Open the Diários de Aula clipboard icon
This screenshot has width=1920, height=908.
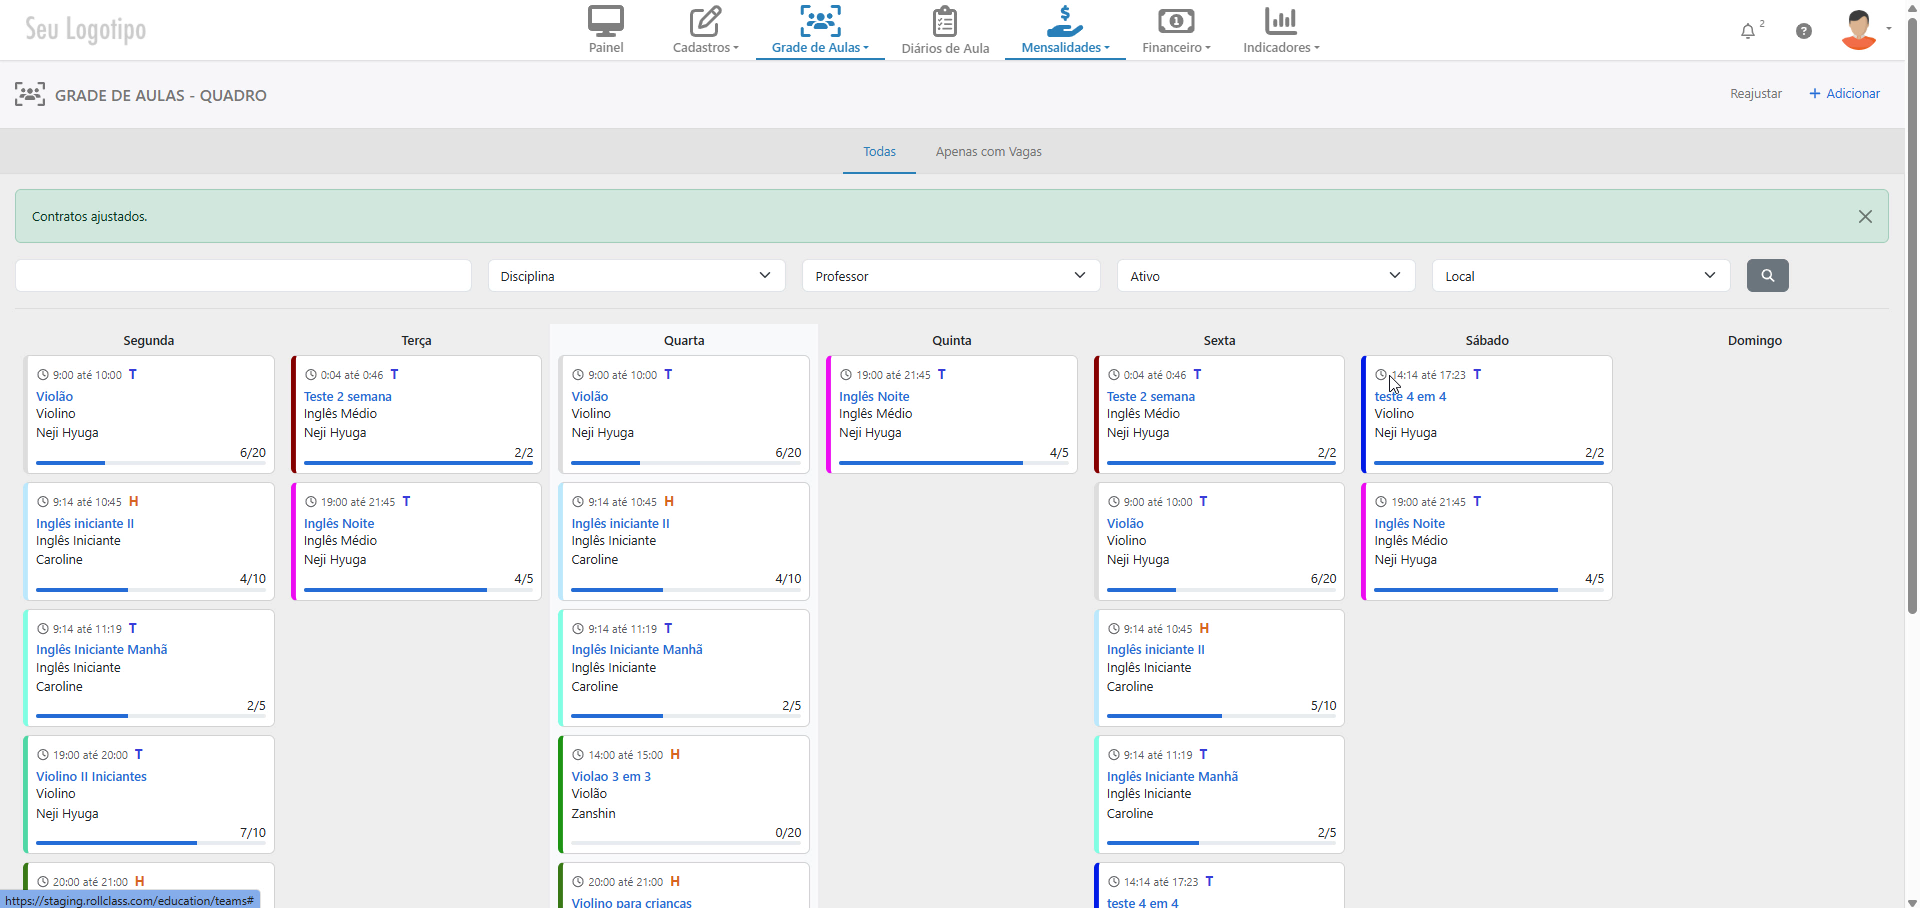pos(945,21)
